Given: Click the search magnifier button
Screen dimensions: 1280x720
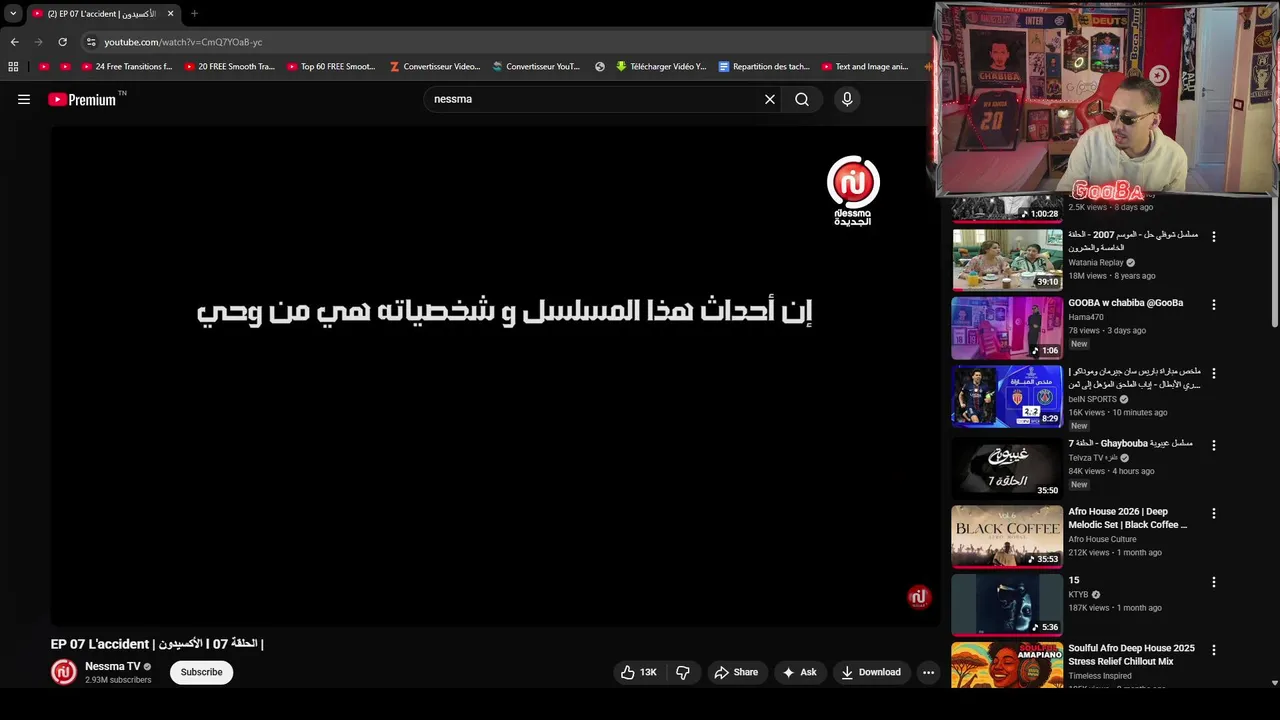Looking at the screenshot, I should pyautogui.click(x=802, y=99).
